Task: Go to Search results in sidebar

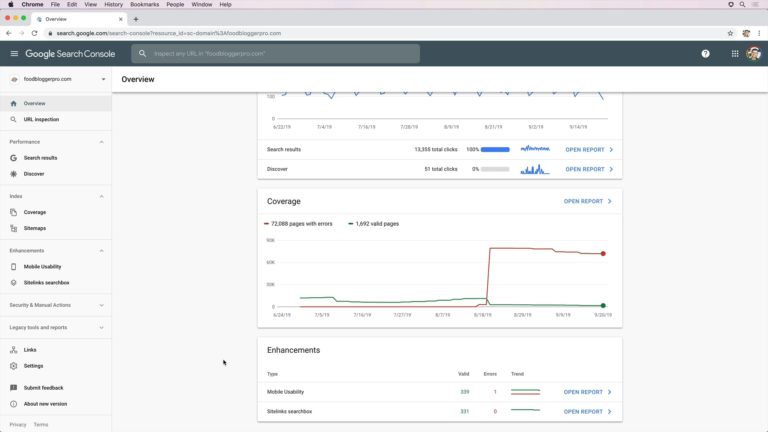Action: 40,158
